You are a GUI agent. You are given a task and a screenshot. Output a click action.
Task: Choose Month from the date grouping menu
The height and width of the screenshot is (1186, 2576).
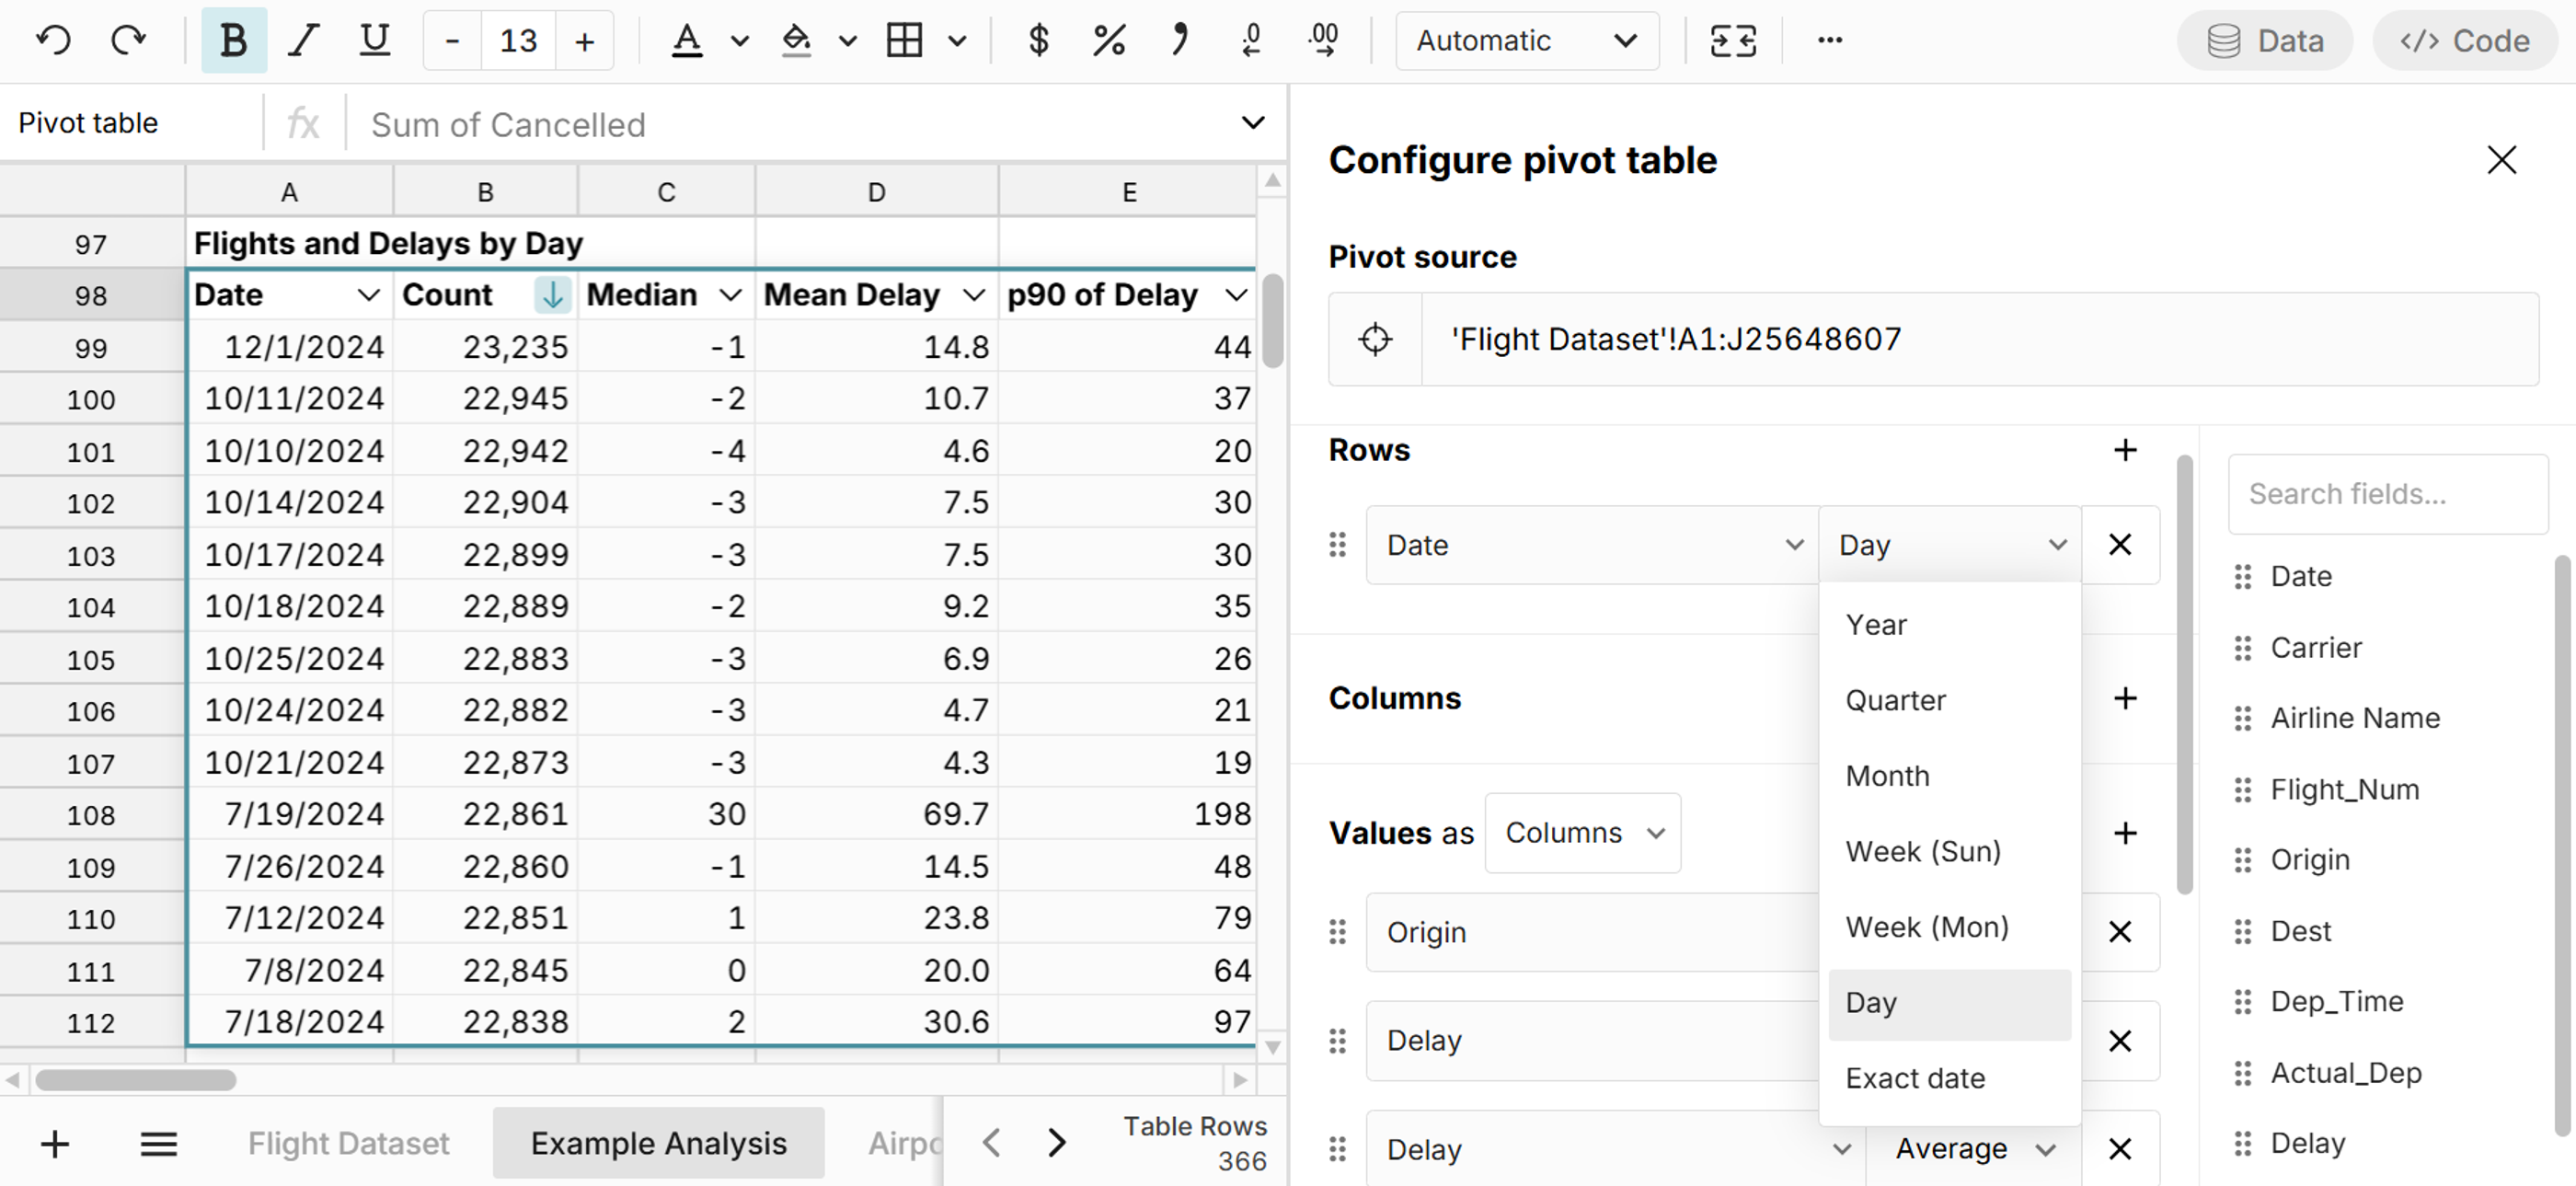pyautogui.click(x=1887, y=775)
